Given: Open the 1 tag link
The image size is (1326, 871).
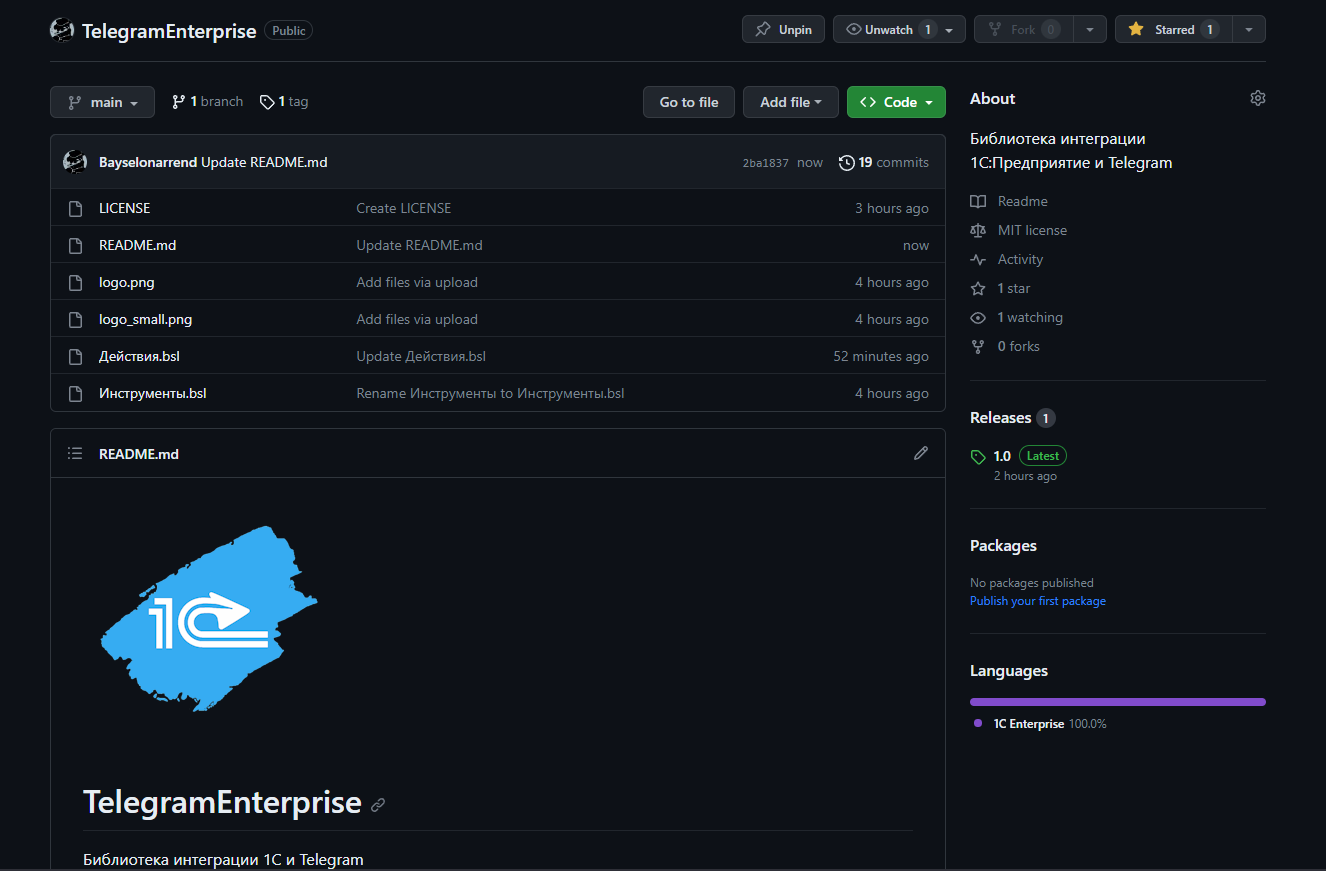Looking at the screenshot, I should point(283,101).
